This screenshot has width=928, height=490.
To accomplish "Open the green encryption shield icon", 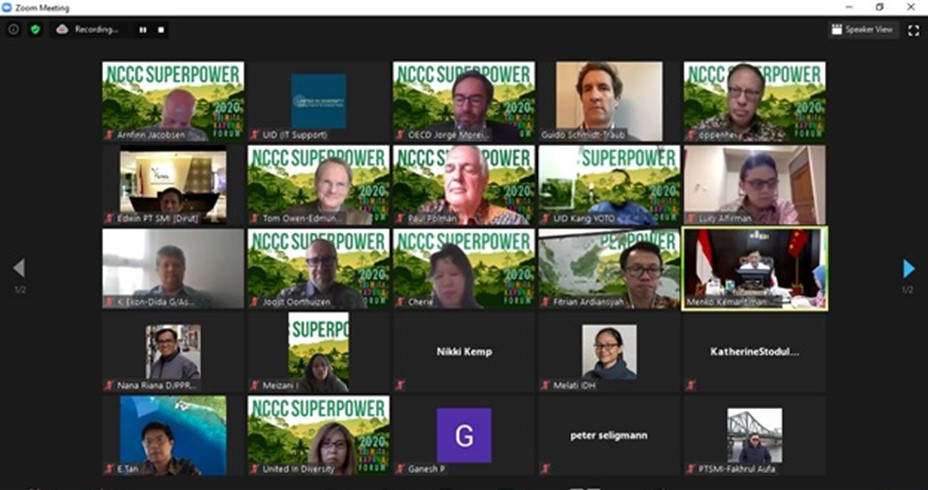I will [36, 30].
